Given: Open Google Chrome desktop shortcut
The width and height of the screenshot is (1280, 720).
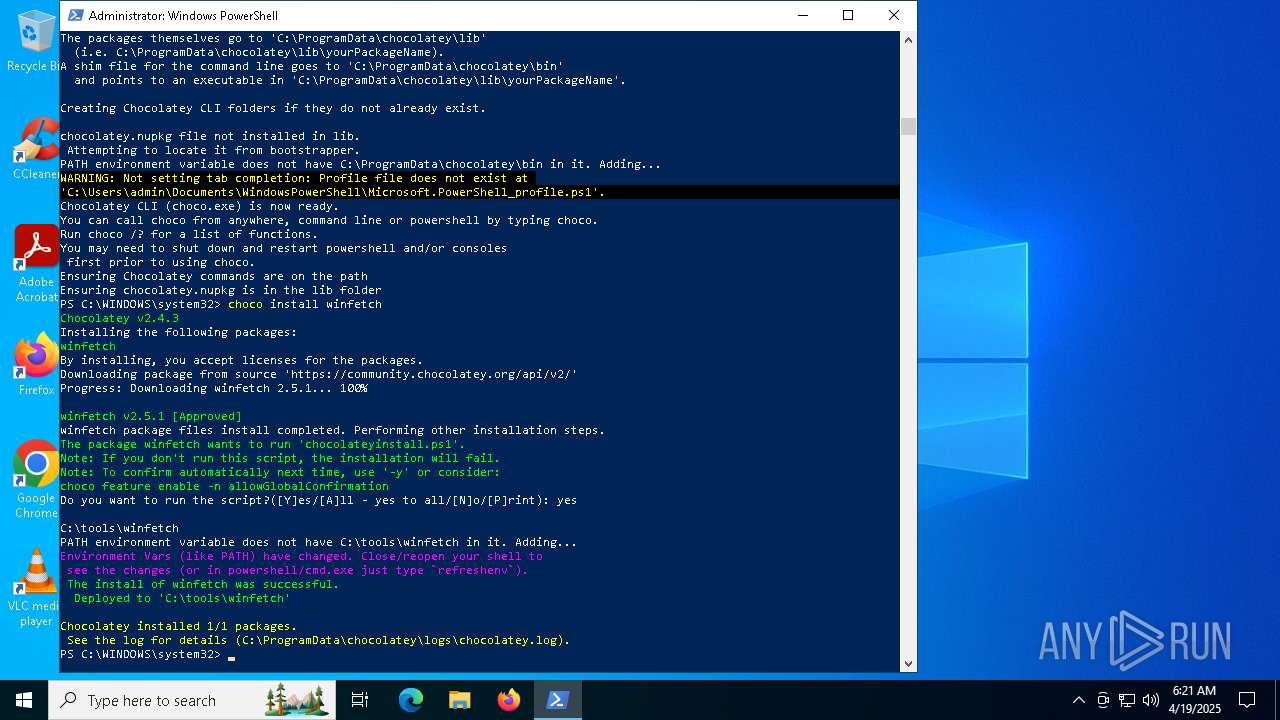Looking at the screenshot, I should click(x=36, y=480).
